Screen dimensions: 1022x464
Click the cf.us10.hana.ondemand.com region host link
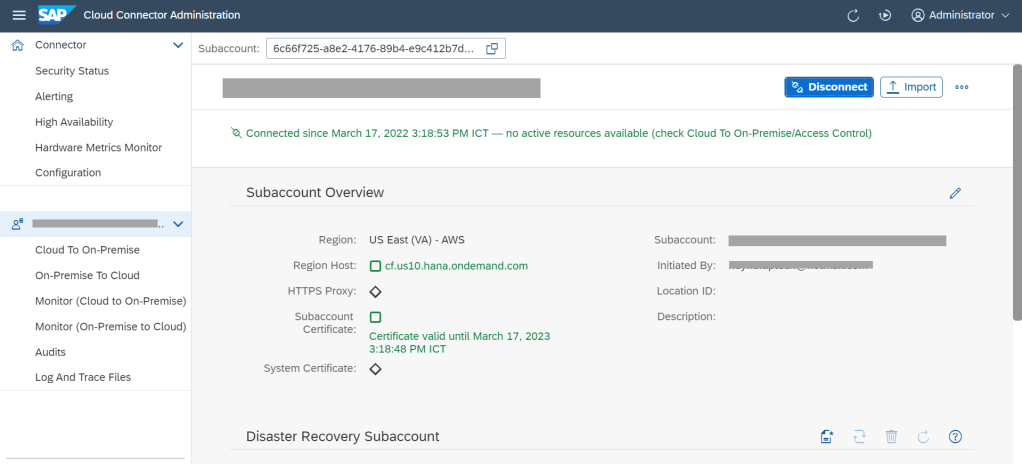point(456,266)
